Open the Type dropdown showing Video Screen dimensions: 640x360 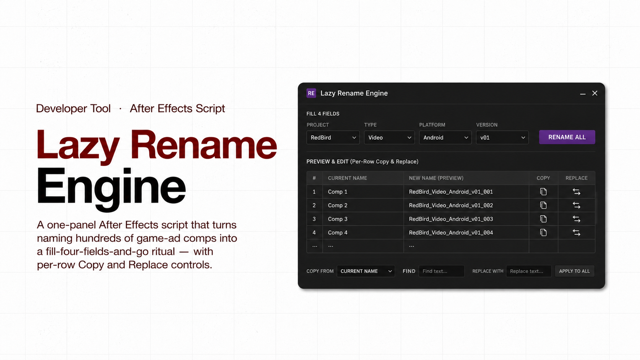(389, 138)
